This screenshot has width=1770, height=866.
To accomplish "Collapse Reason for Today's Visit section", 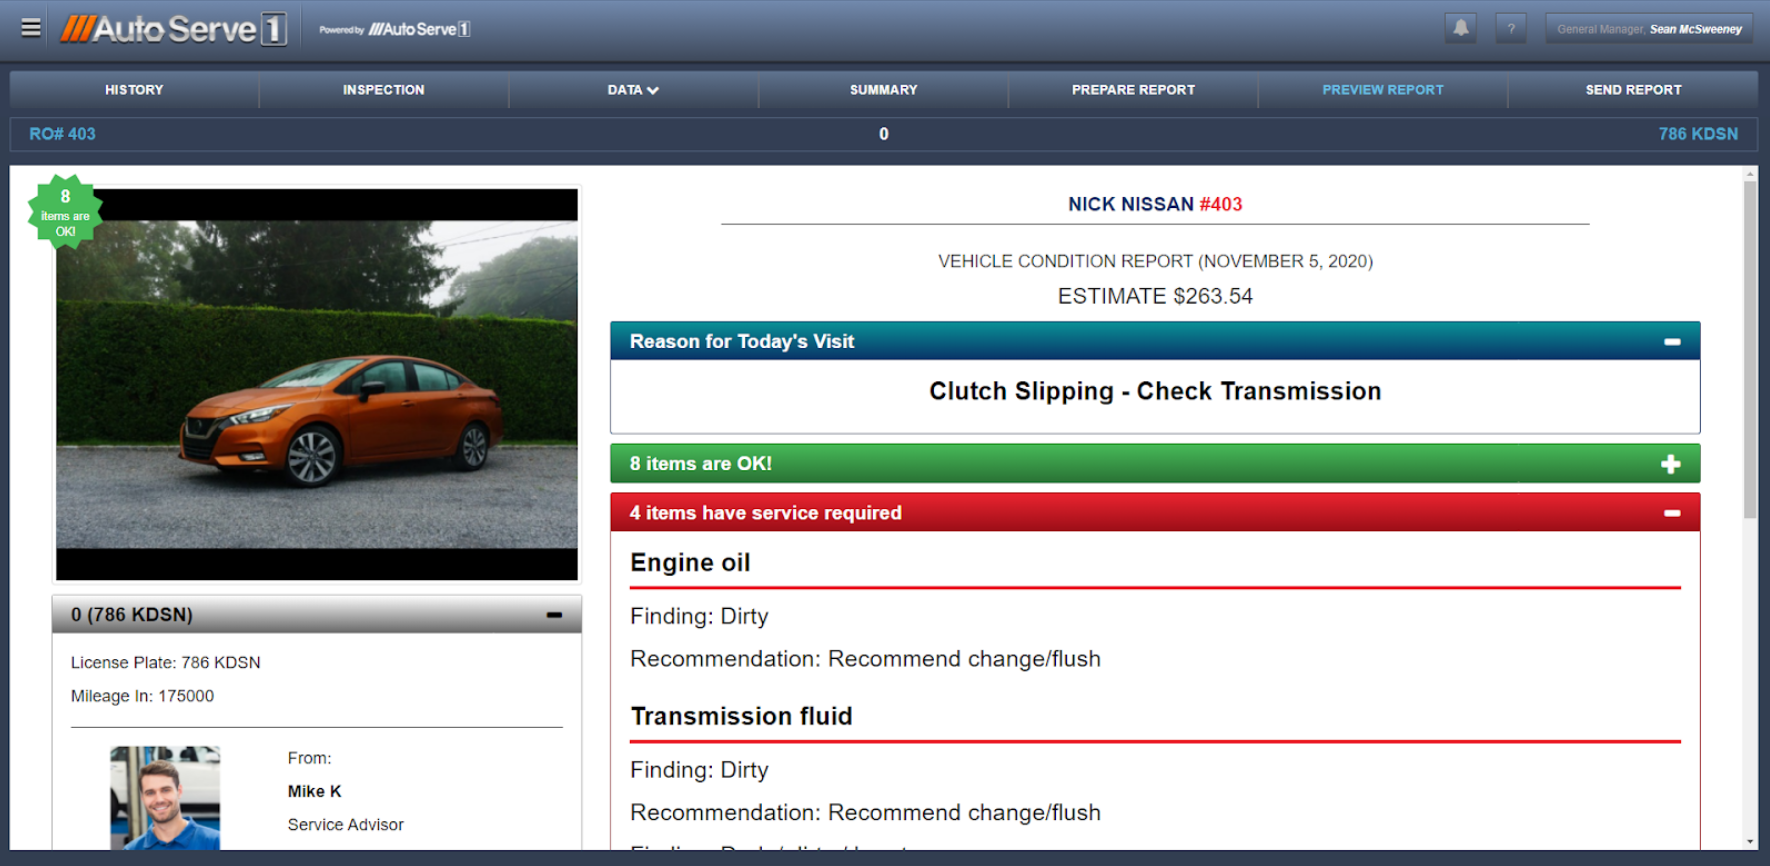I will 1672,342.
